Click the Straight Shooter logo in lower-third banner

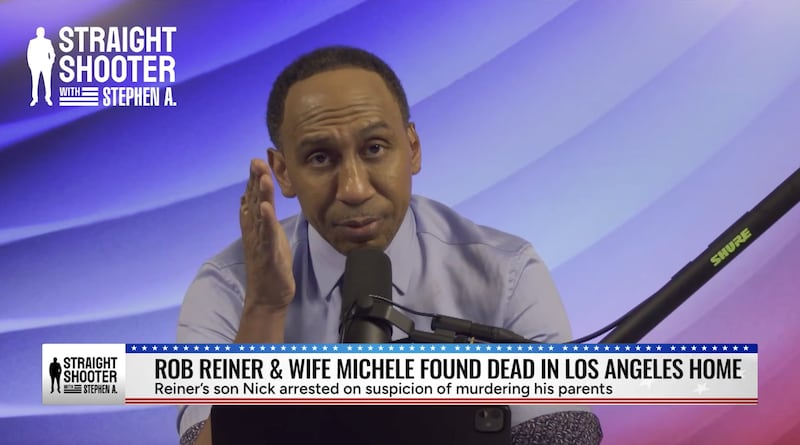tap(84, 375)
